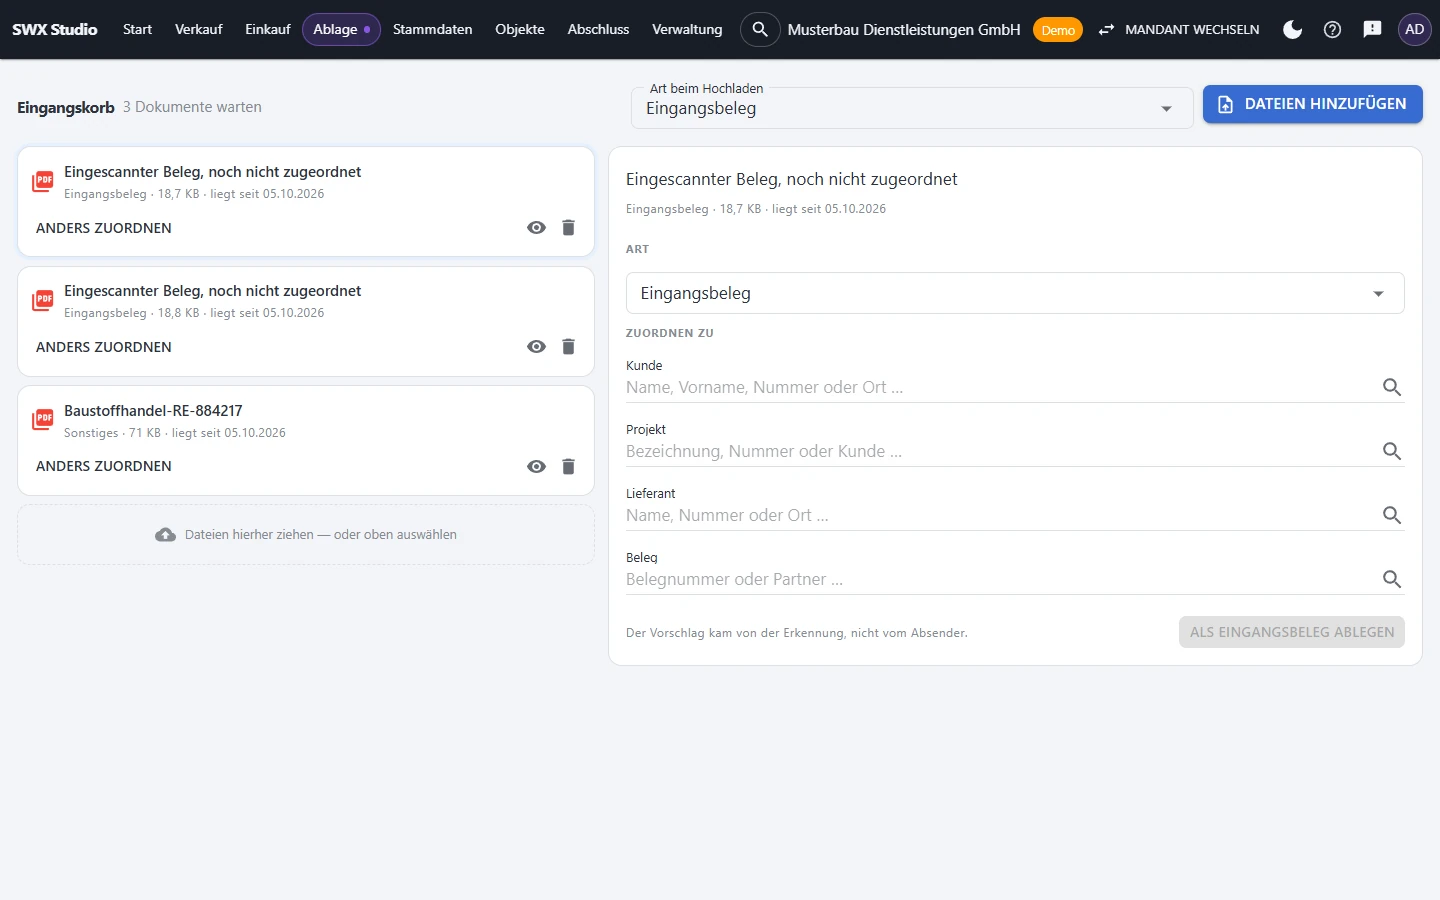Search suppliers with the Lieferant magnifier icon

click(1391, 515)
